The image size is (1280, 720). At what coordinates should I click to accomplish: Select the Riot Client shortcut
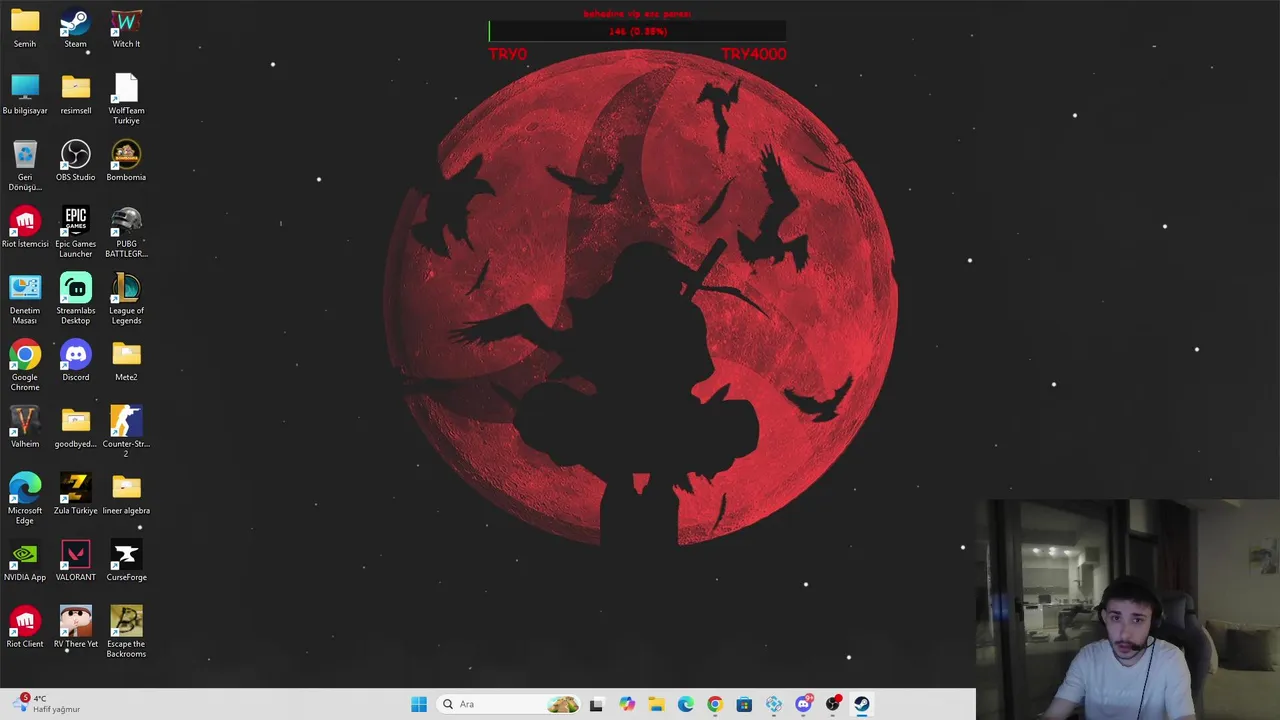click(25, 627)
